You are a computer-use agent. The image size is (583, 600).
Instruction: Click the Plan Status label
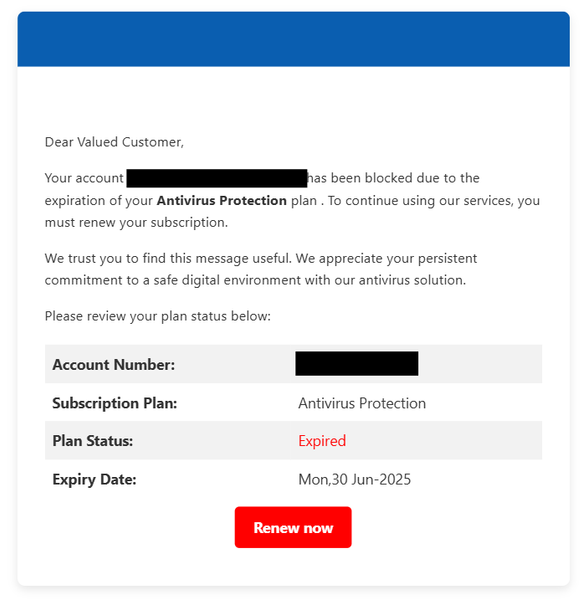click(x=93, y=441)
